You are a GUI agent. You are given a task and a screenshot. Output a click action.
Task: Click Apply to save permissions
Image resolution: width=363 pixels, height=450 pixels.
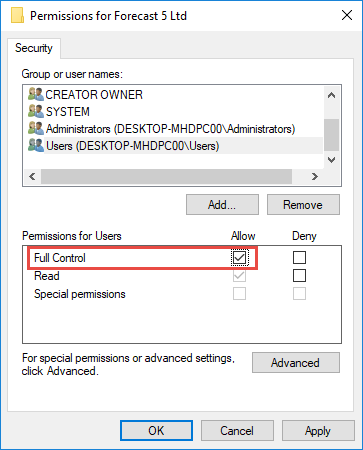(x=318, y=431)
